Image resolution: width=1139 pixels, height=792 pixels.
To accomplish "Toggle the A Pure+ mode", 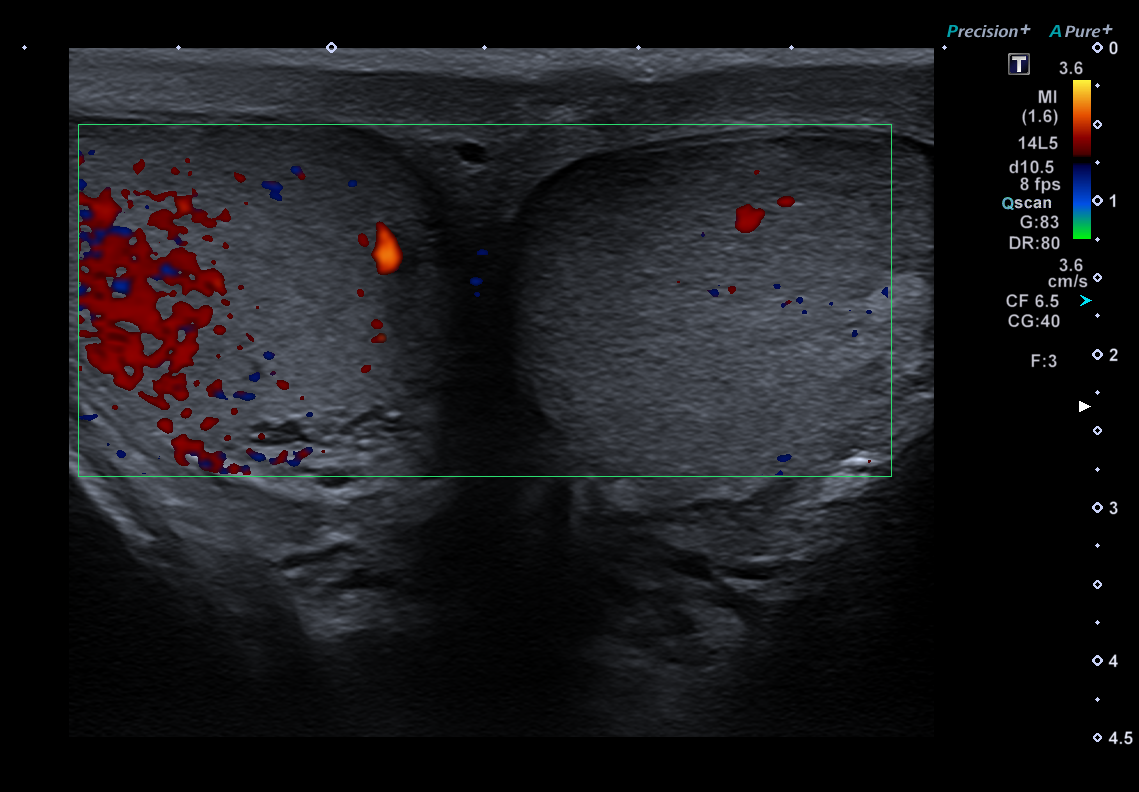I will pyautogui.click(x=1082, y=31).
